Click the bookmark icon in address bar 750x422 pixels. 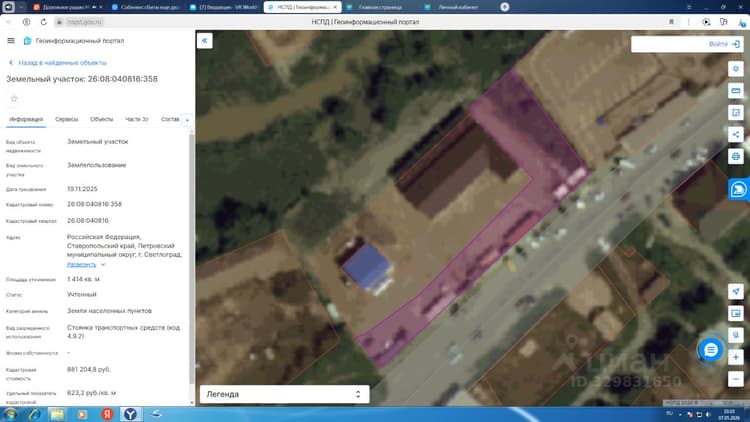[672, 22]
